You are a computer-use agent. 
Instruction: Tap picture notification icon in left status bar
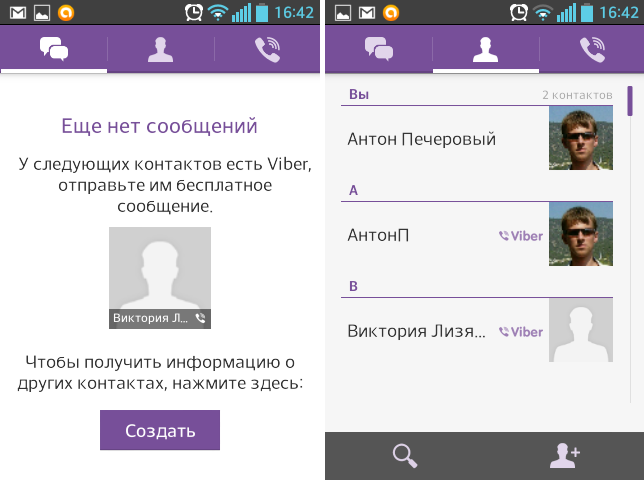(42, 13)
